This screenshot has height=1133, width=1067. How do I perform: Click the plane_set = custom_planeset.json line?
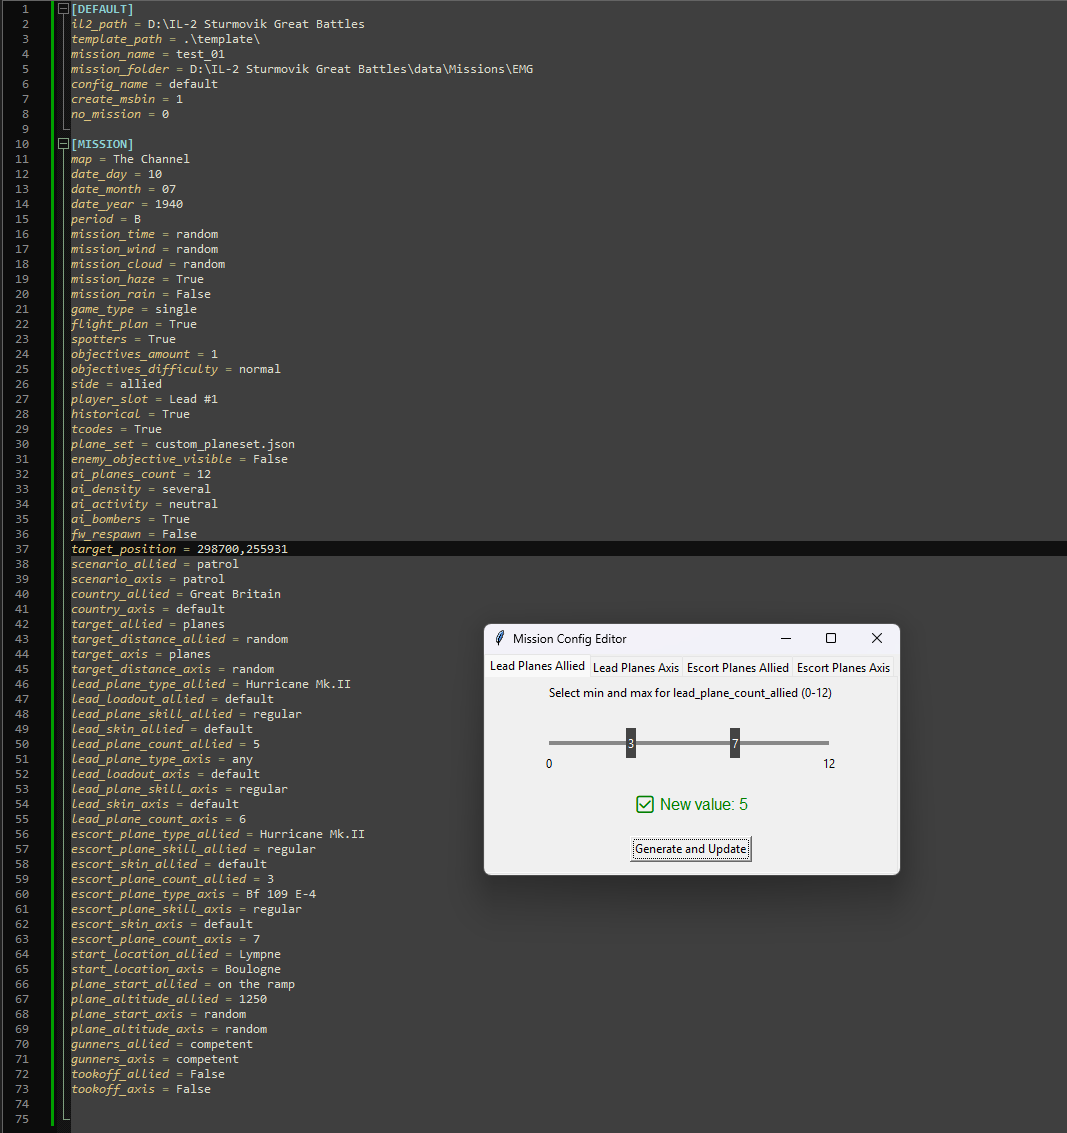183,444
